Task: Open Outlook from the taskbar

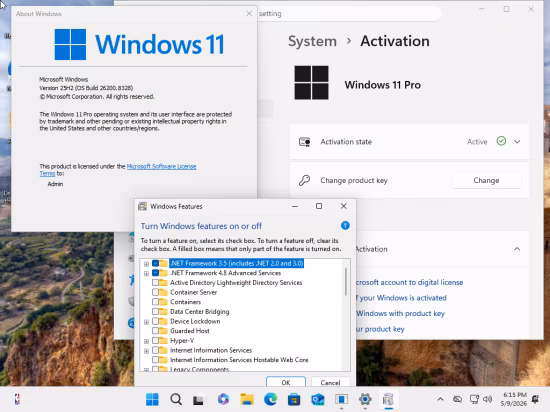Action: point(318,399)
